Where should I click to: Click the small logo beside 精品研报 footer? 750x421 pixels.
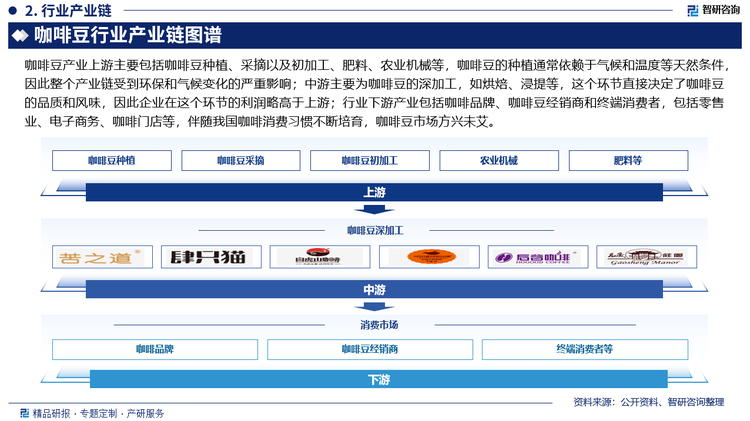tap(24, 413)
